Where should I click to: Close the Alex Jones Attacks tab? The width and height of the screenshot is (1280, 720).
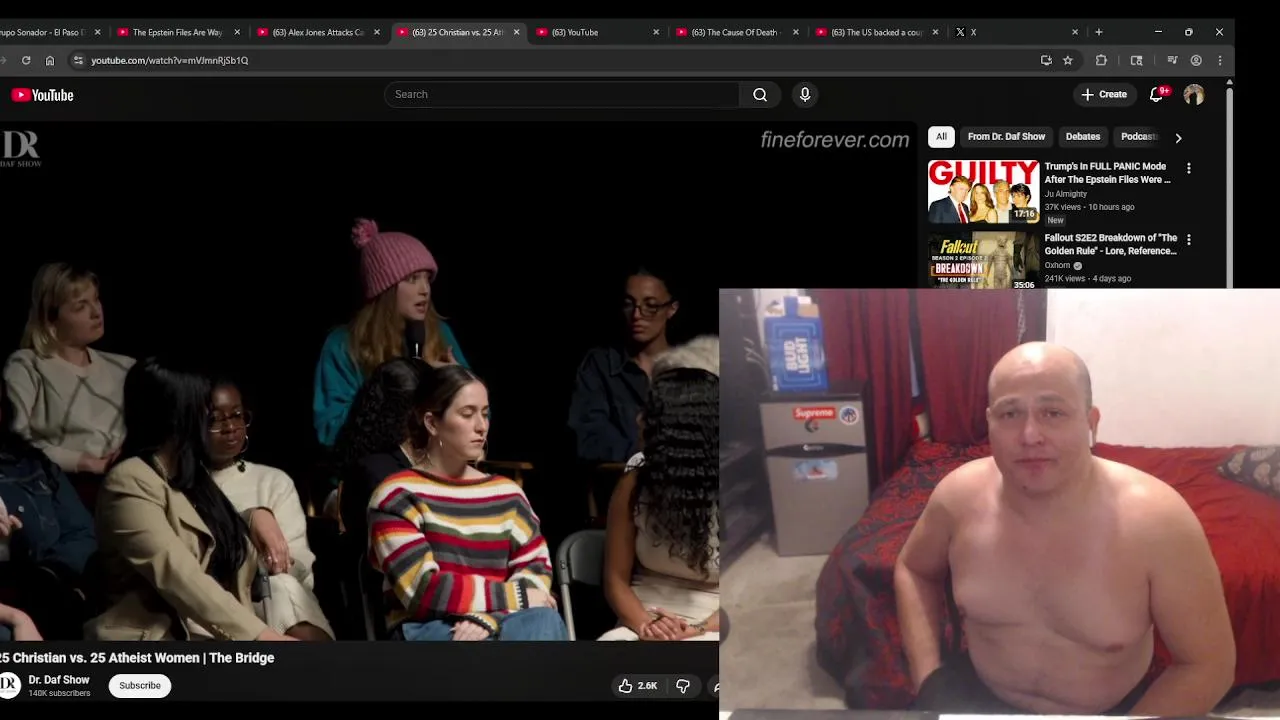point(377,32)
